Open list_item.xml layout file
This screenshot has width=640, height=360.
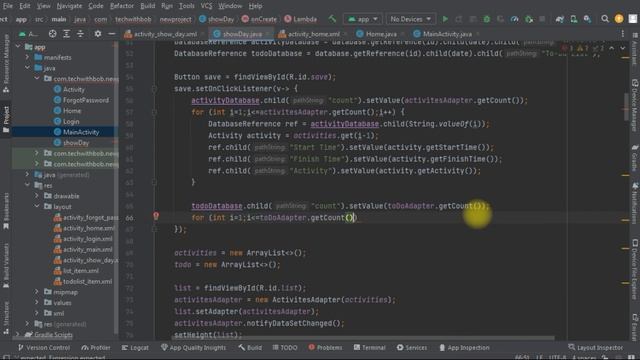(x=81, y=271)
